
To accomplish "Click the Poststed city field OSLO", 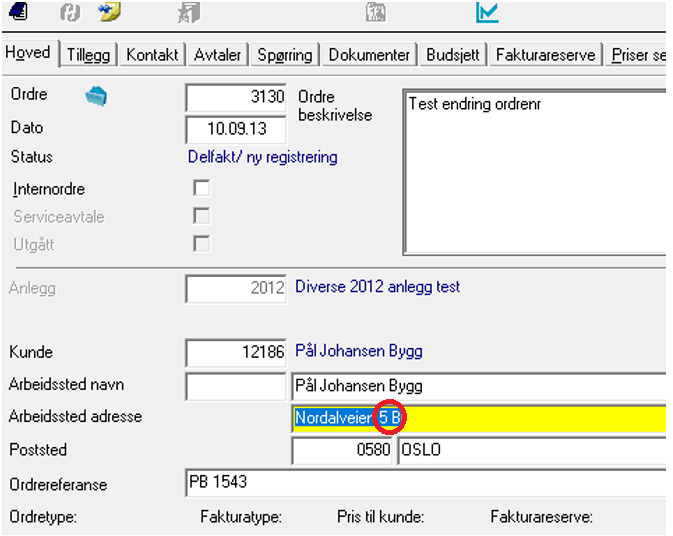I will click(x=532, y=450).
